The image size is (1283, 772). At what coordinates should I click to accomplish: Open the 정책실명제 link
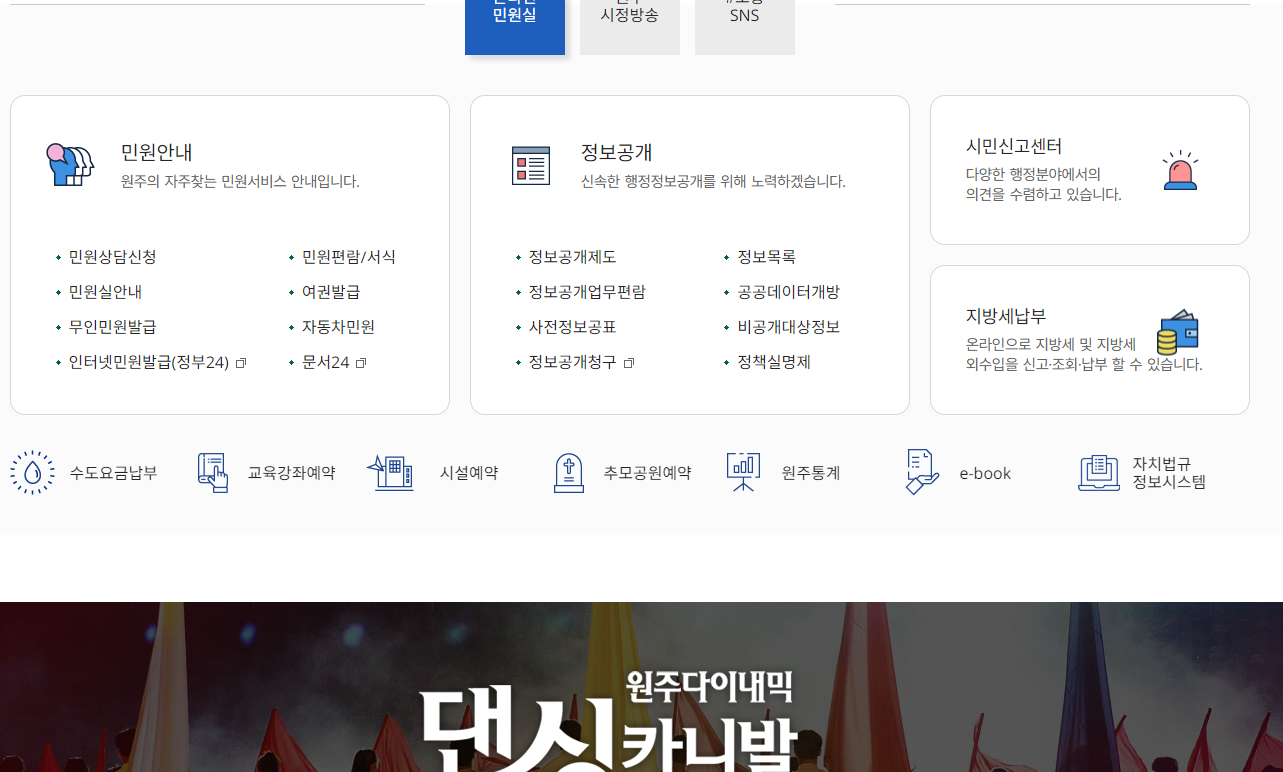[774, 362]
